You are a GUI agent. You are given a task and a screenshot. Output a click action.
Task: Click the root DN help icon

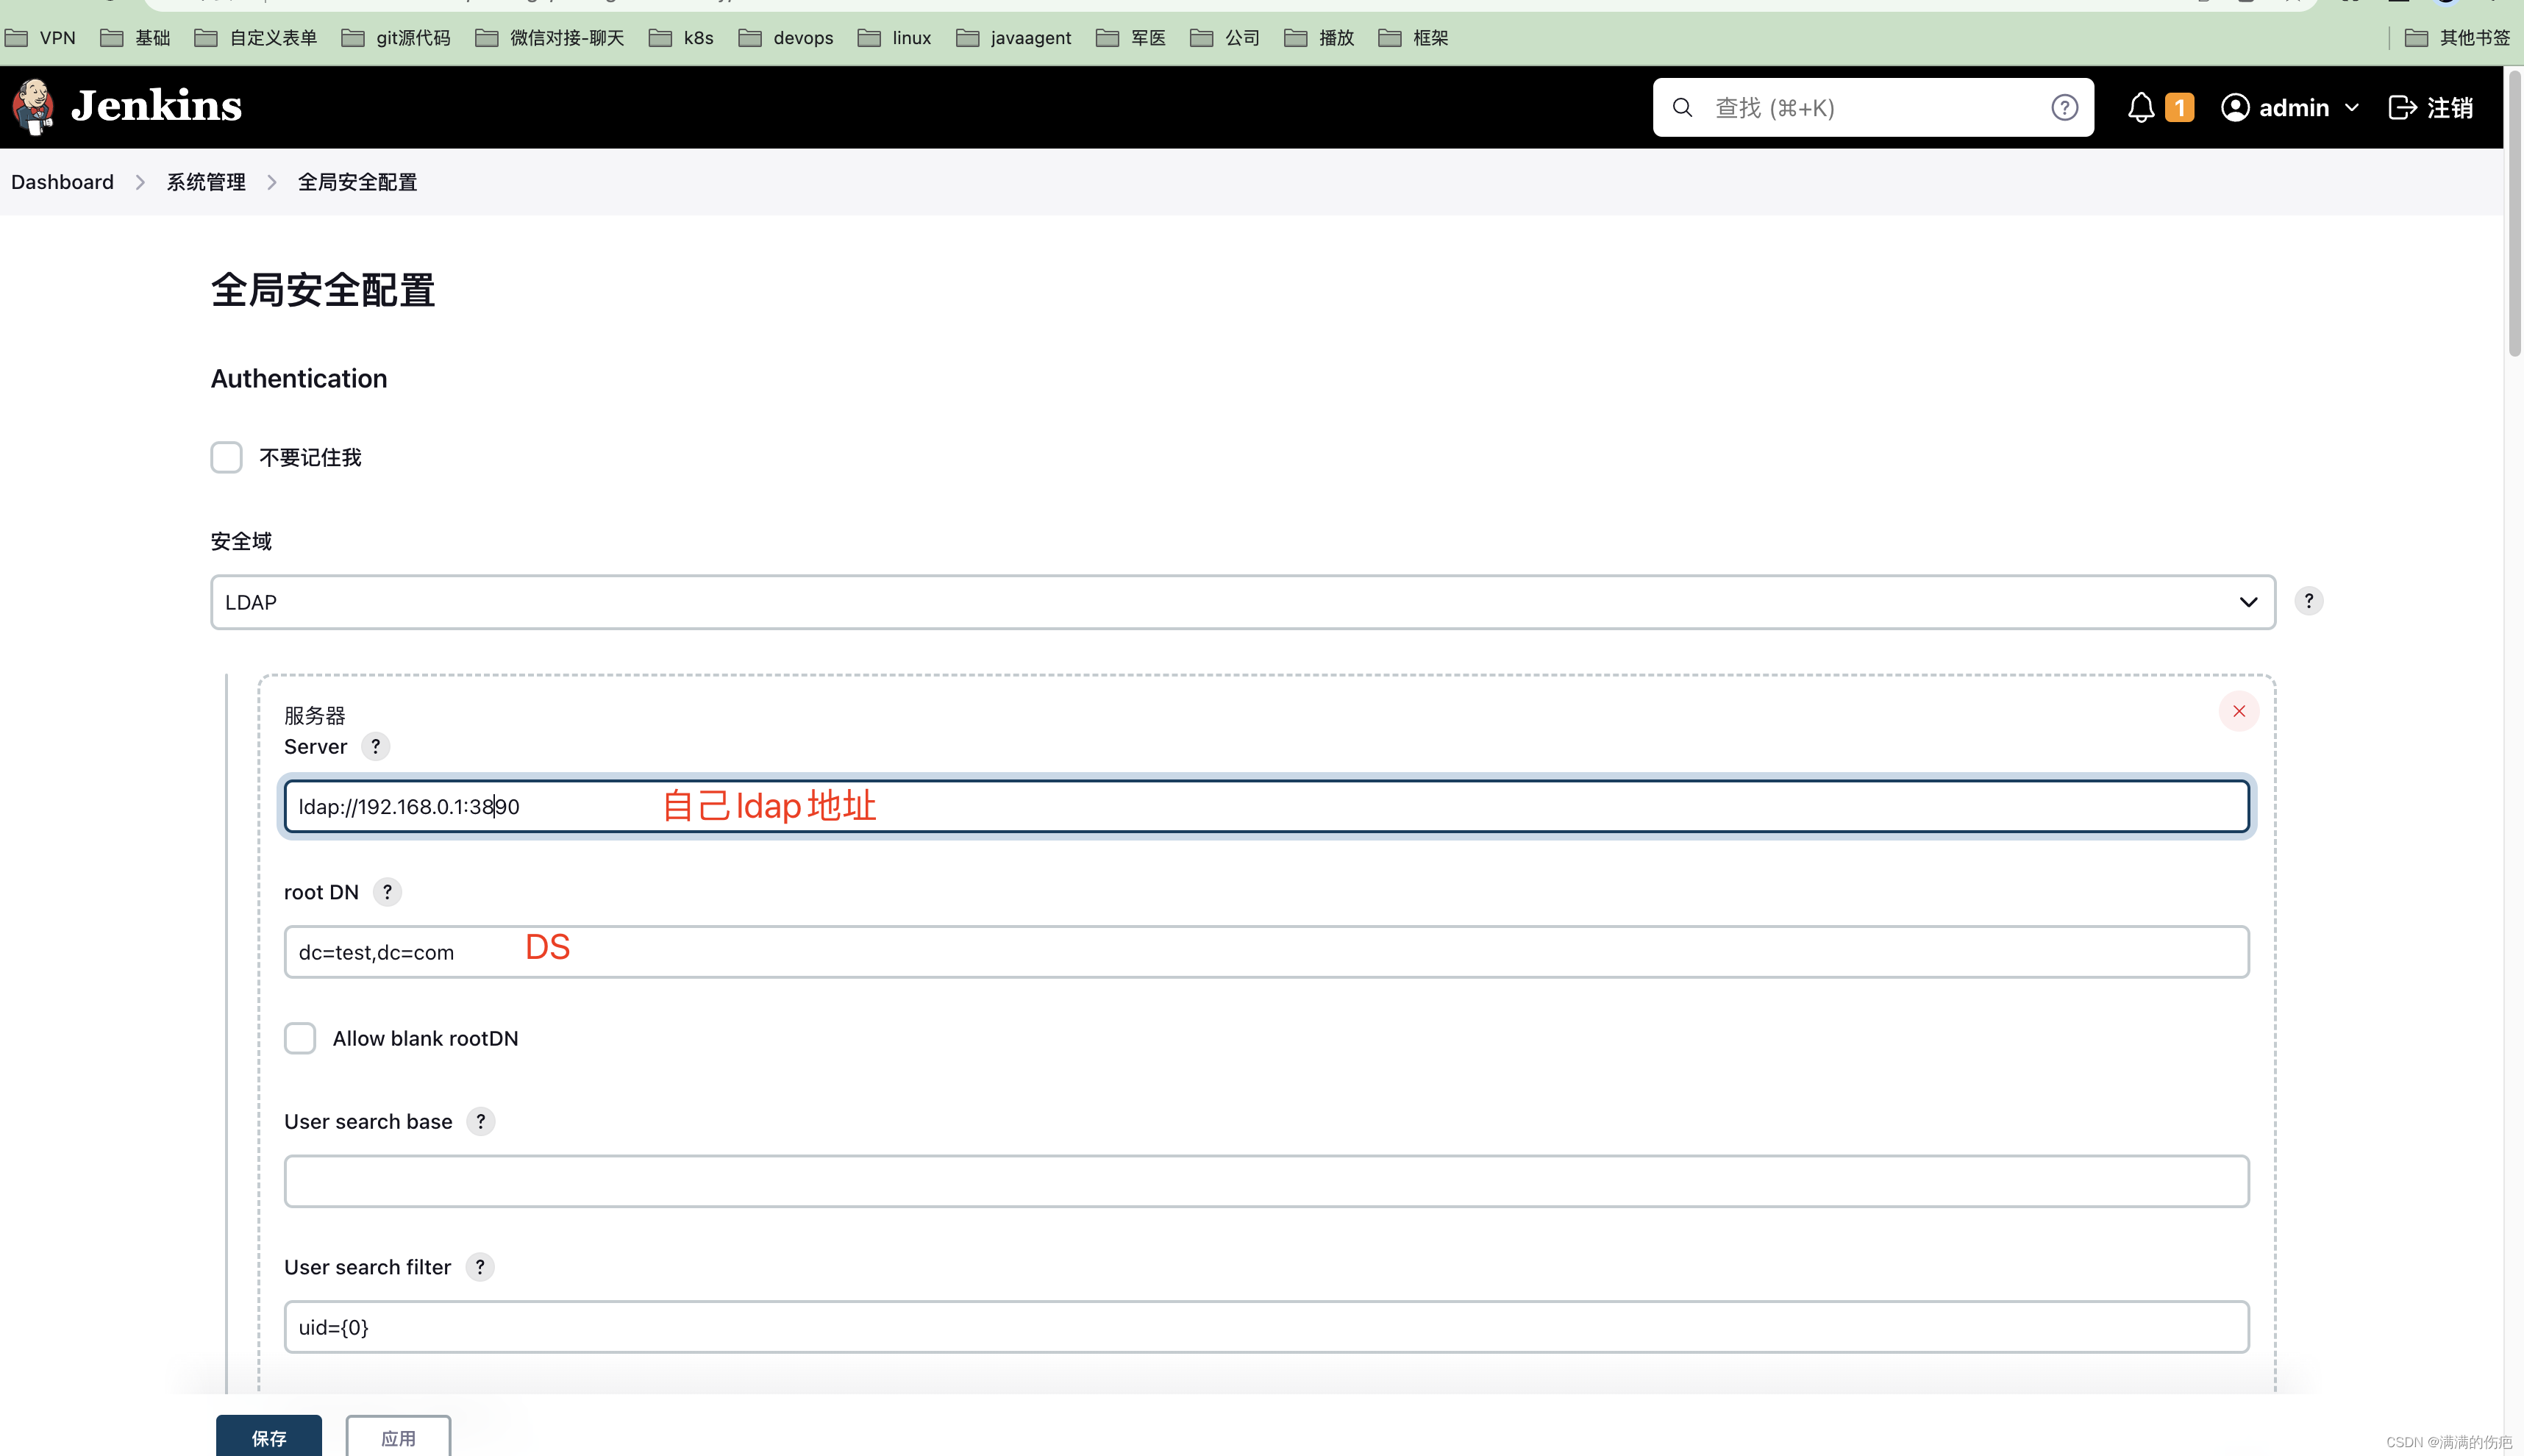coord(387,892)
